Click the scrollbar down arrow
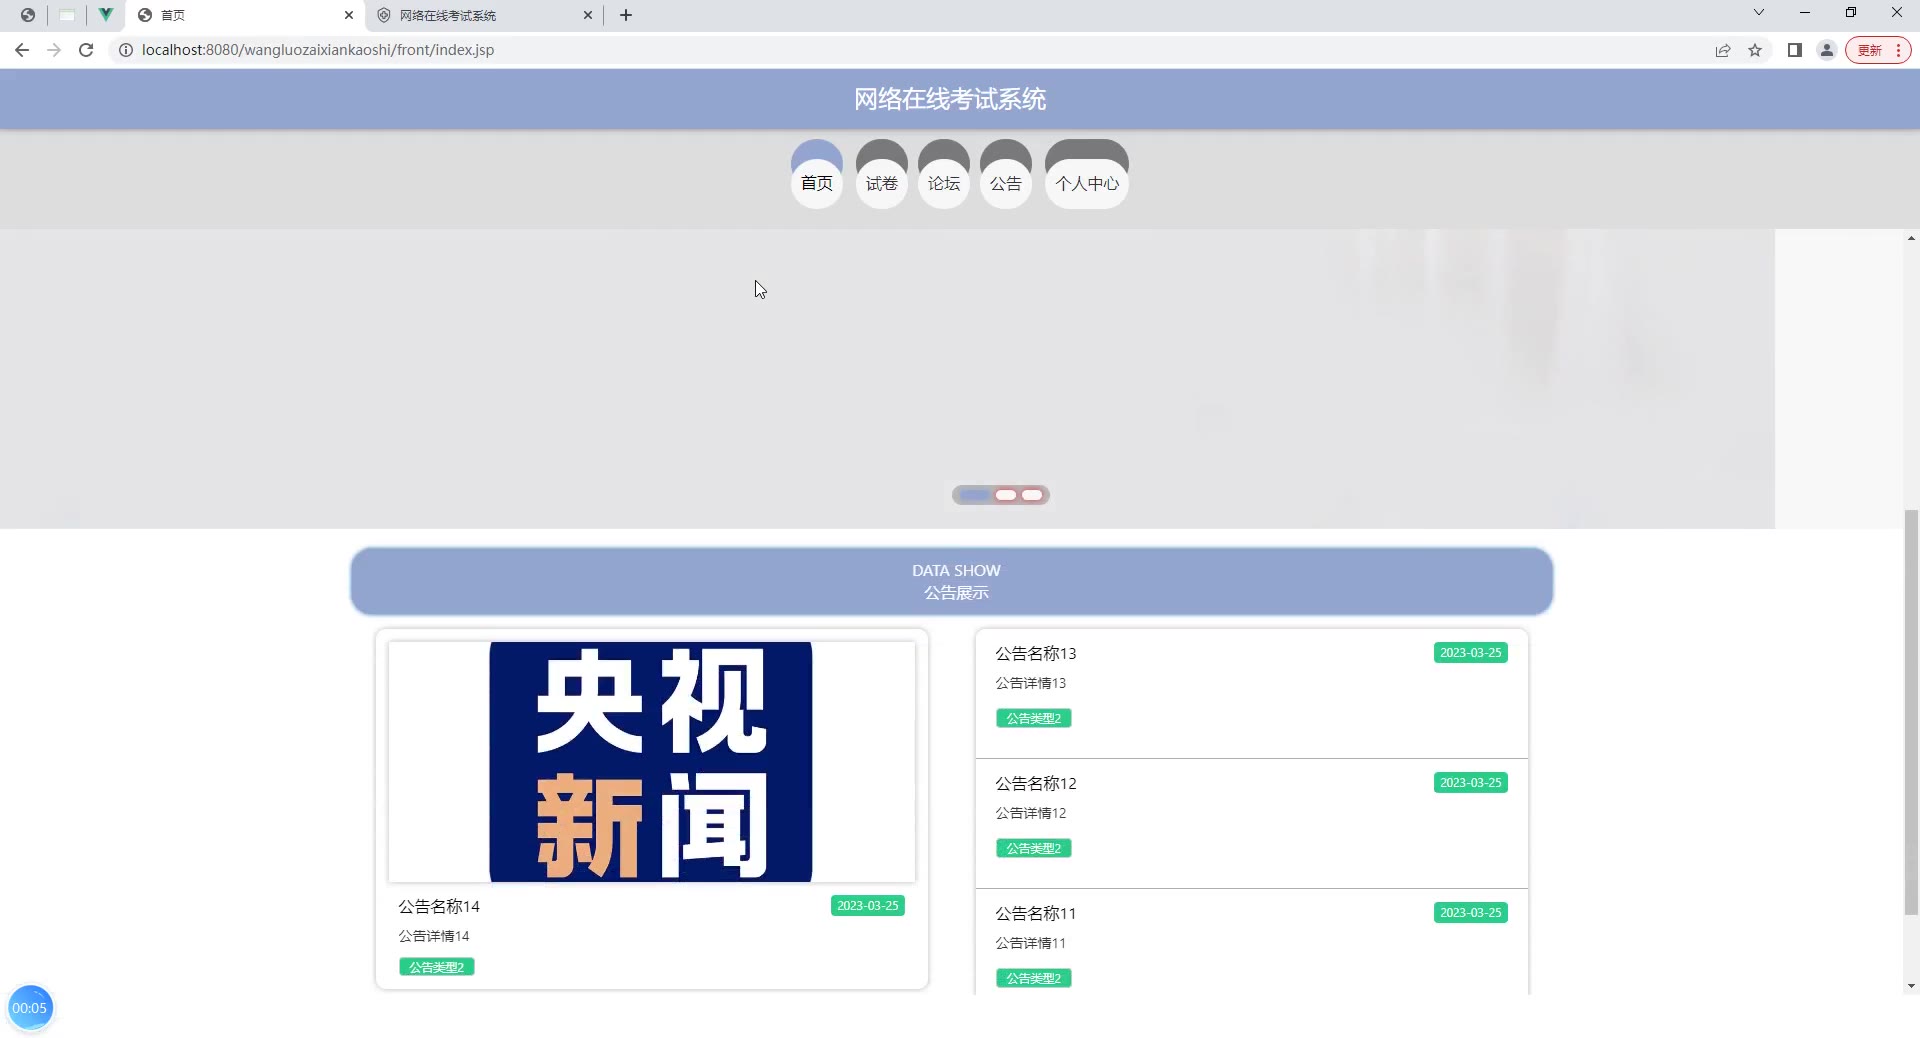The width and height of the screenshot is (1920, 1038). 1911,986
